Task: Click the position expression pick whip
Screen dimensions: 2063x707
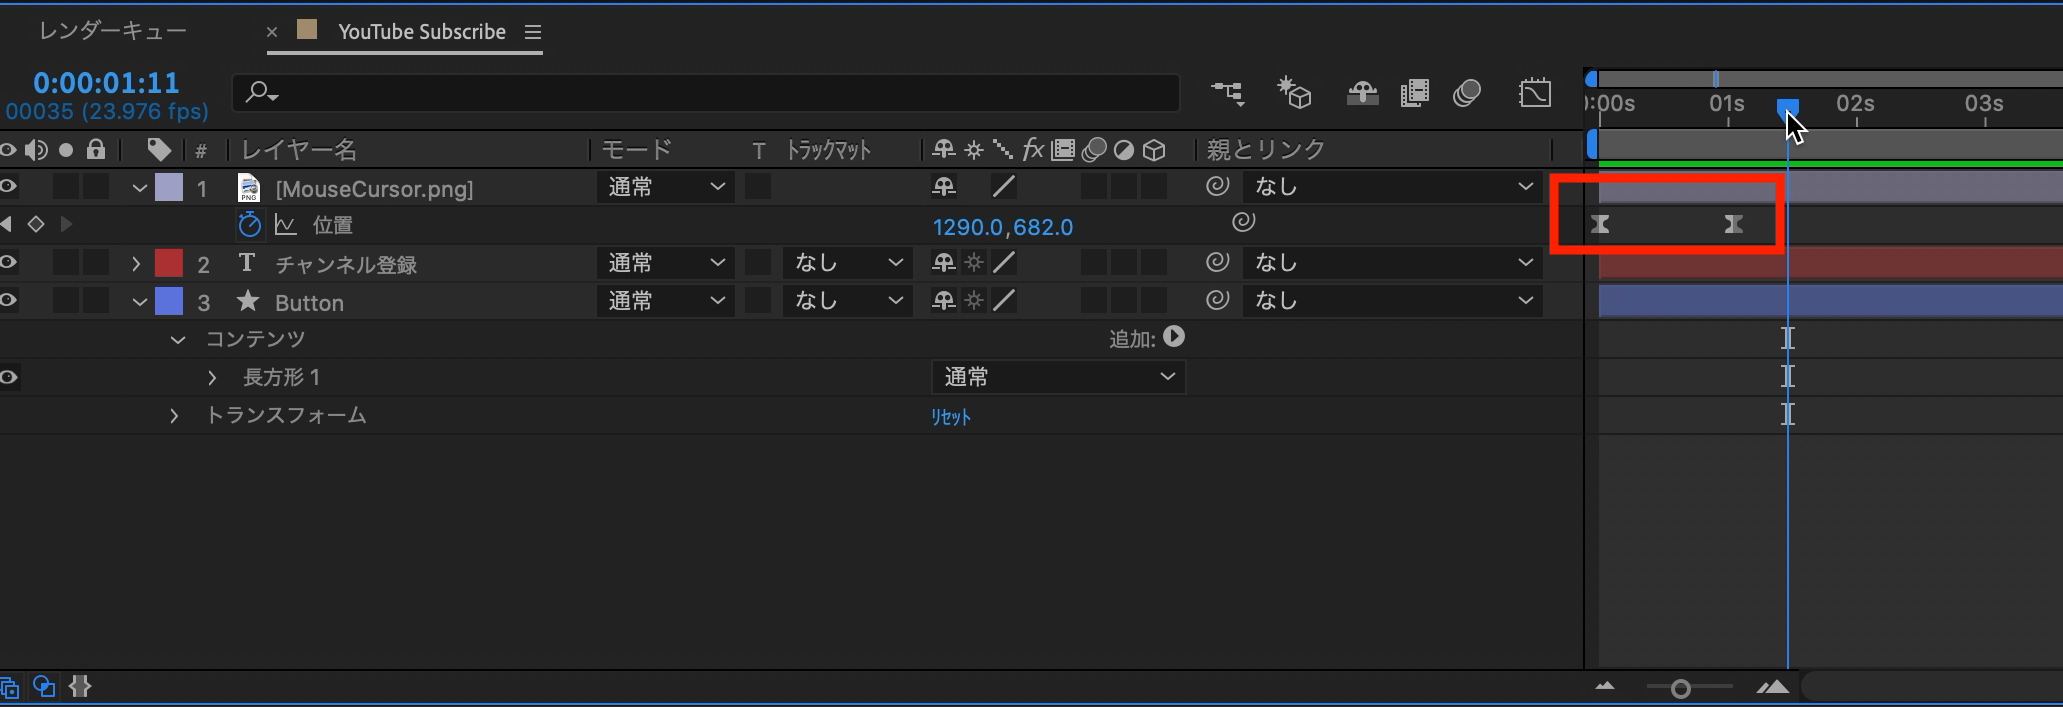Action: [x=1243, y=222]
